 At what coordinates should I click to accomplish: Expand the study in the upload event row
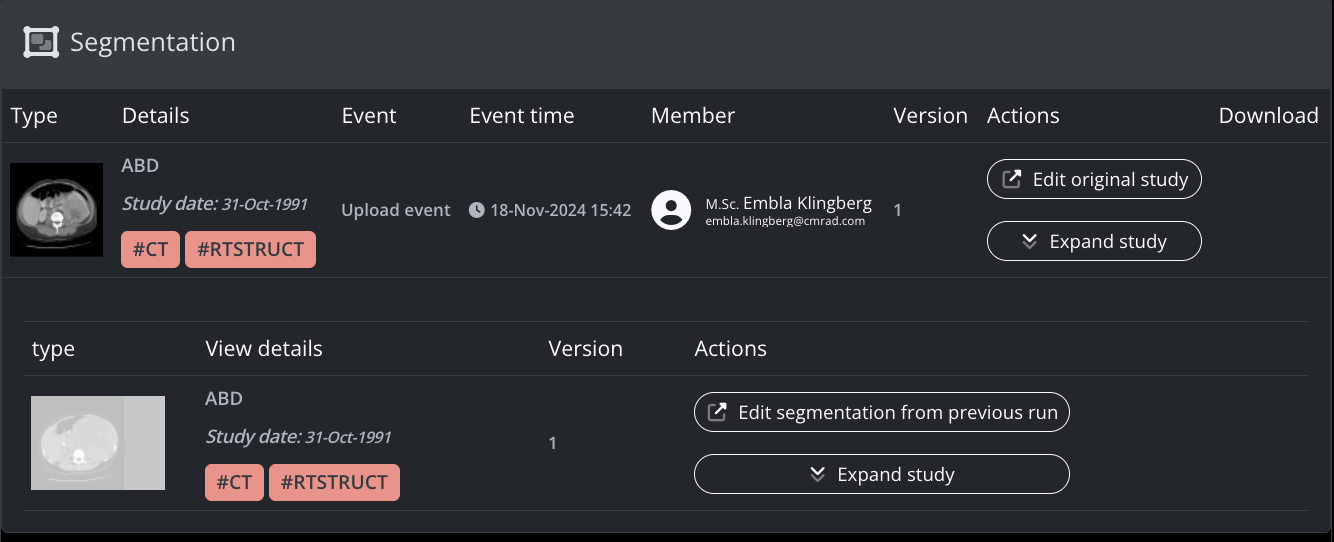[1094, 241]
